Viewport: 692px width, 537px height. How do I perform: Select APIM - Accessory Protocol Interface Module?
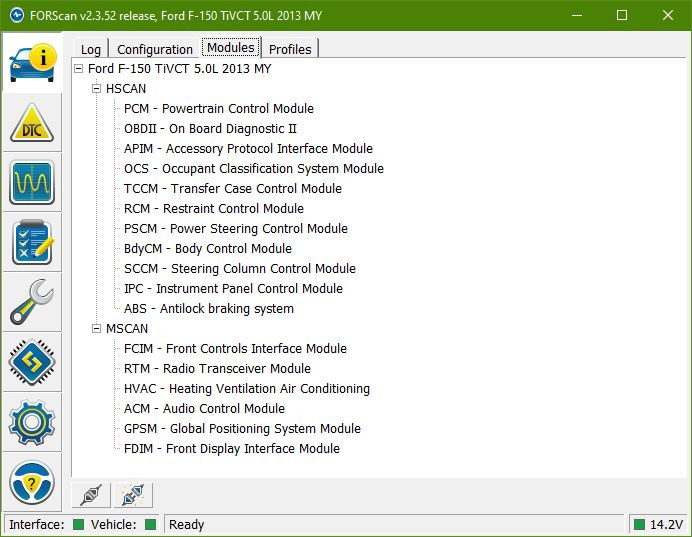pyautogui.click(x=248, y=149)
